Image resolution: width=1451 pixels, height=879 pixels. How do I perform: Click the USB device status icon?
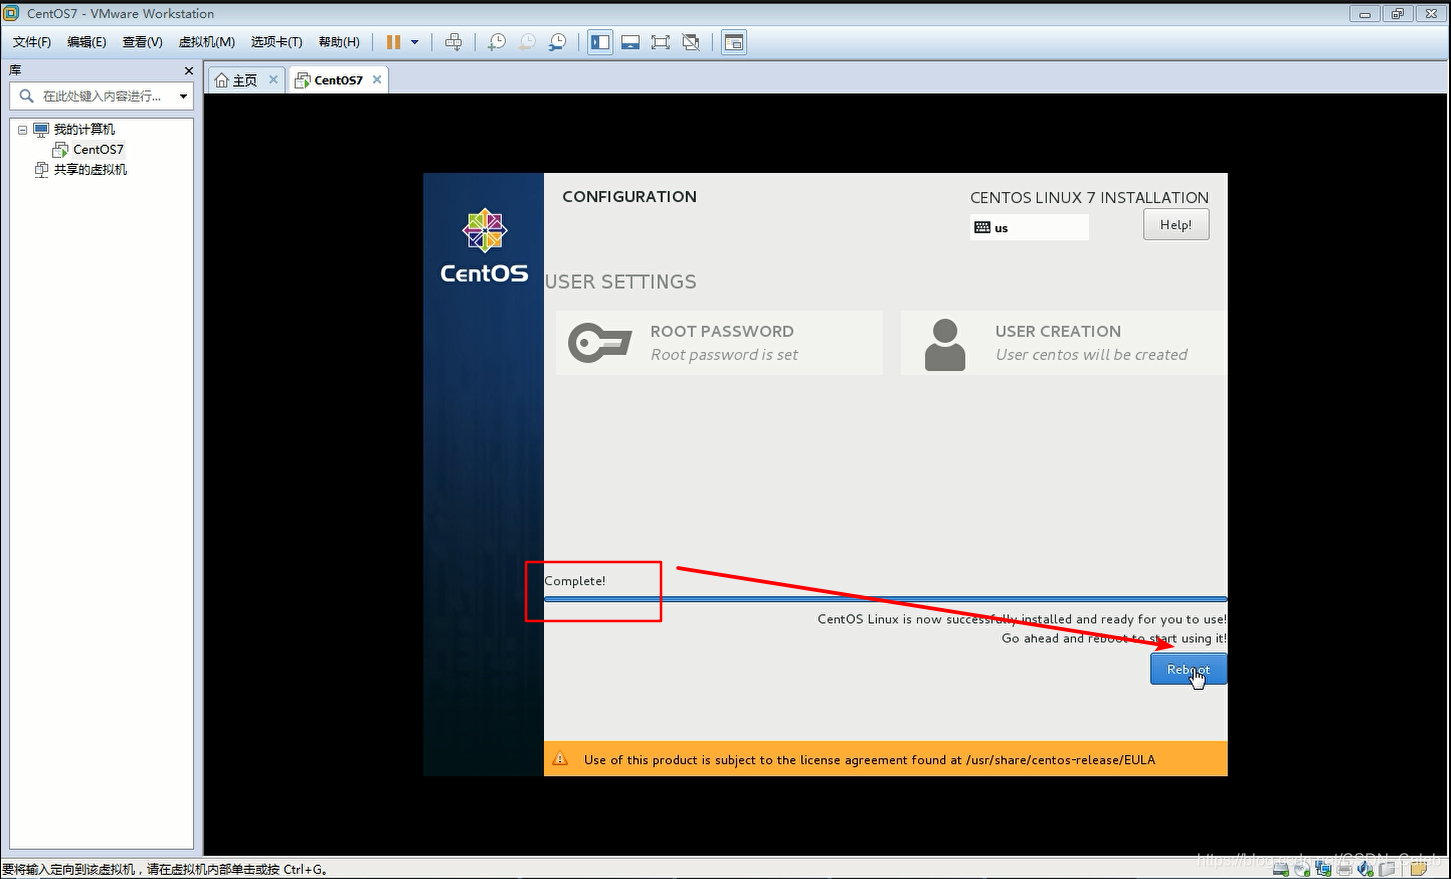point(1387,869)
